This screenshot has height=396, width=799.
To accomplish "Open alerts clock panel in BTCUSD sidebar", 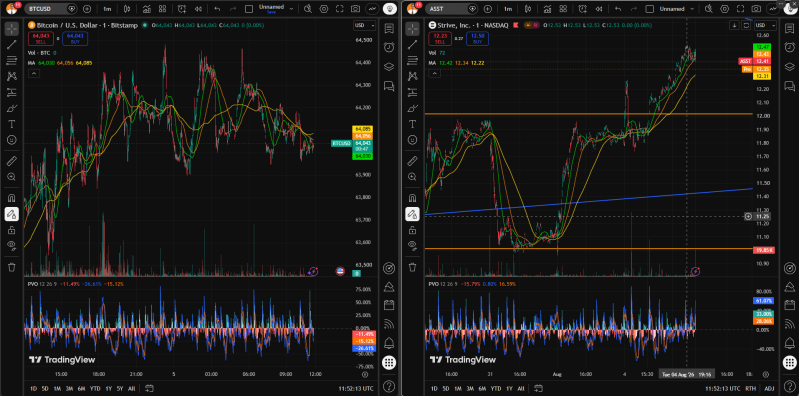I will click(x=389, y=47).
